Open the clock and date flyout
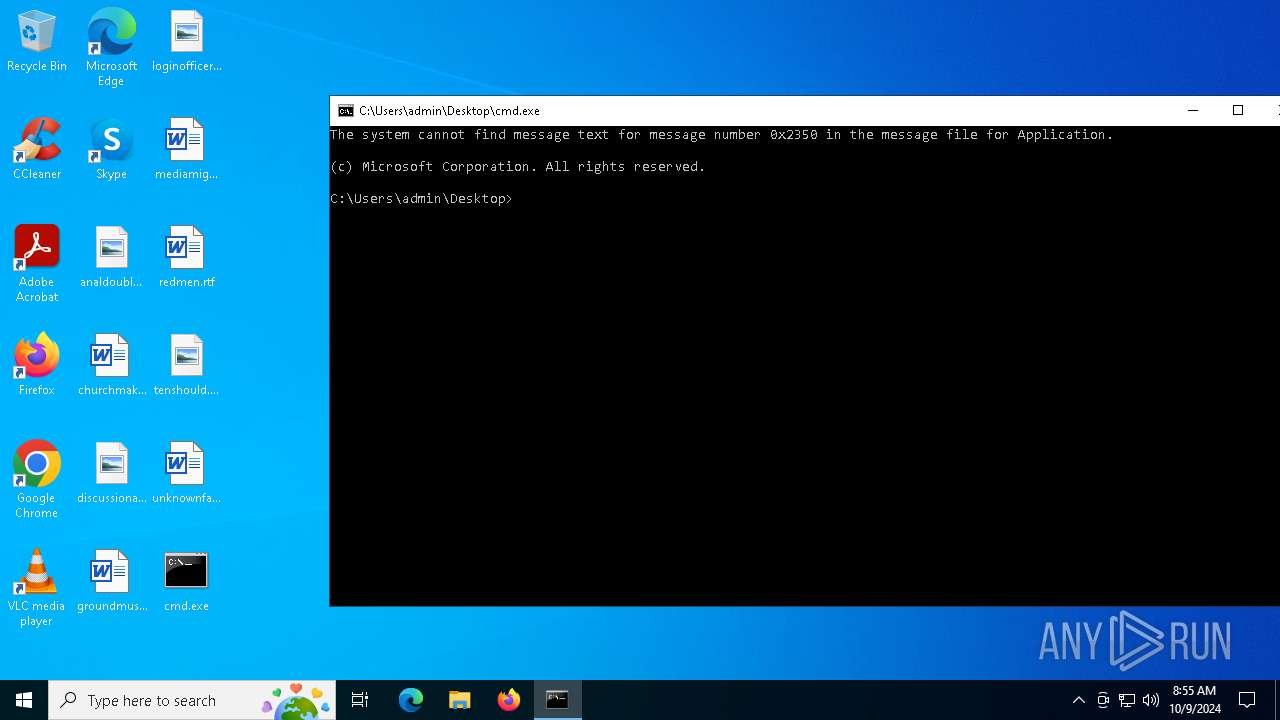Viewport: 1280px width, 720px height. pos(1194,700)
